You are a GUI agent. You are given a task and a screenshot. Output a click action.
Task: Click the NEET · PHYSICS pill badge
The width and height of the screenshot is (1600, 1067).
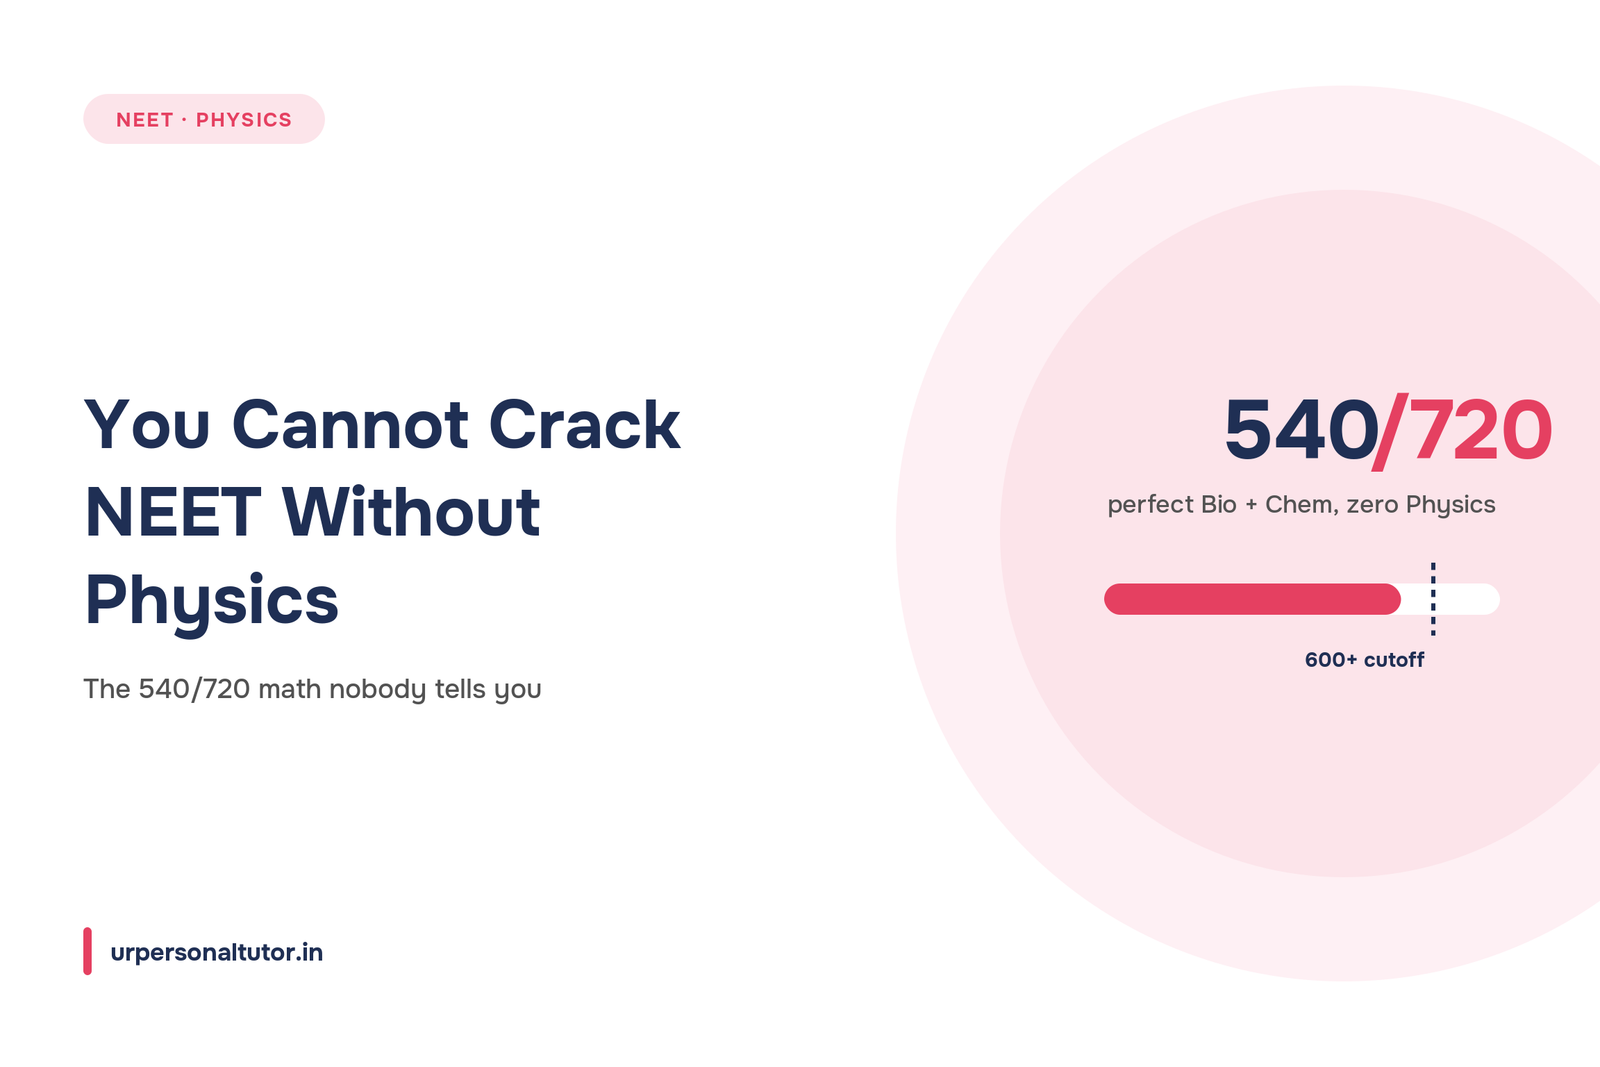[x=204, y=119]
